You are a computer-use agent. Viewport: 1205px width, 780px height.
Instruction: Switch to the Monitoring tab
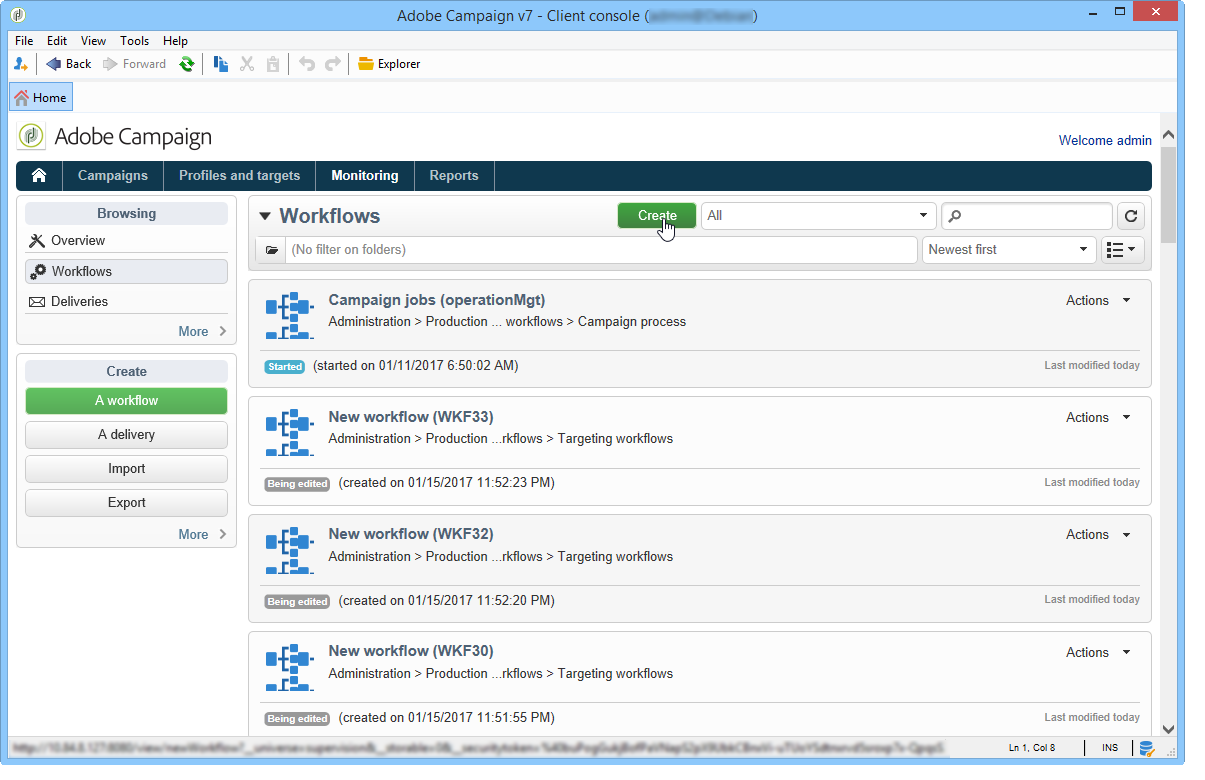coord(365,175)
